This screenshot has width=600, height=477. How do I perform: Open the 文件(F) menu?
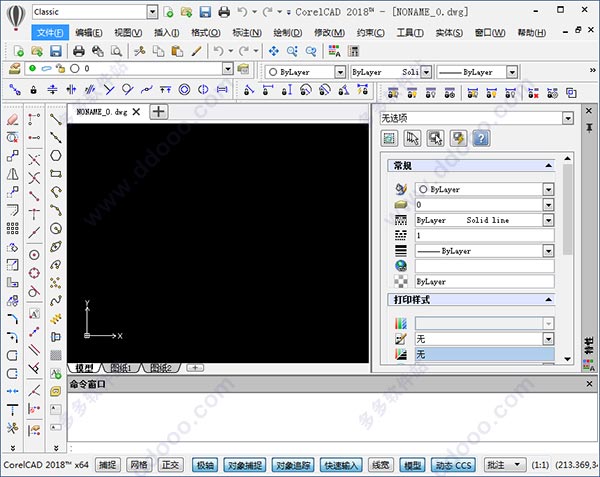[x=50, y=33]
